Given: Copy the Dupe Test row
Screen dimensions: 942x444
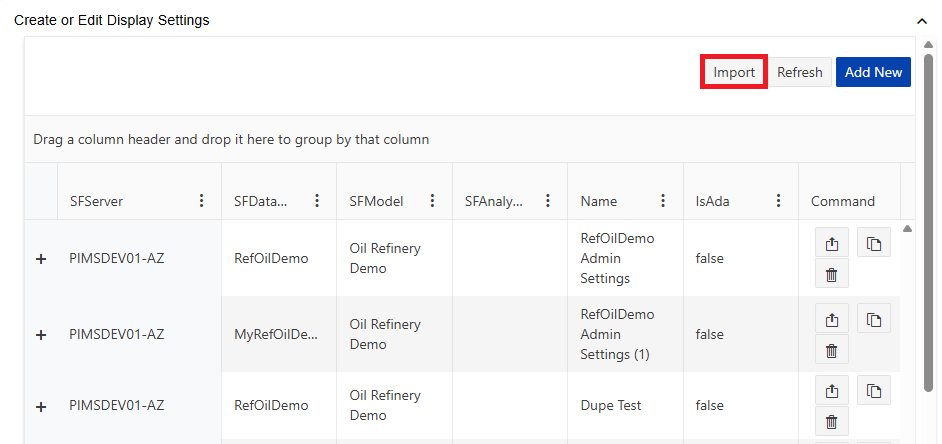Looking at the screenshot, I should [x=873, y=391].
